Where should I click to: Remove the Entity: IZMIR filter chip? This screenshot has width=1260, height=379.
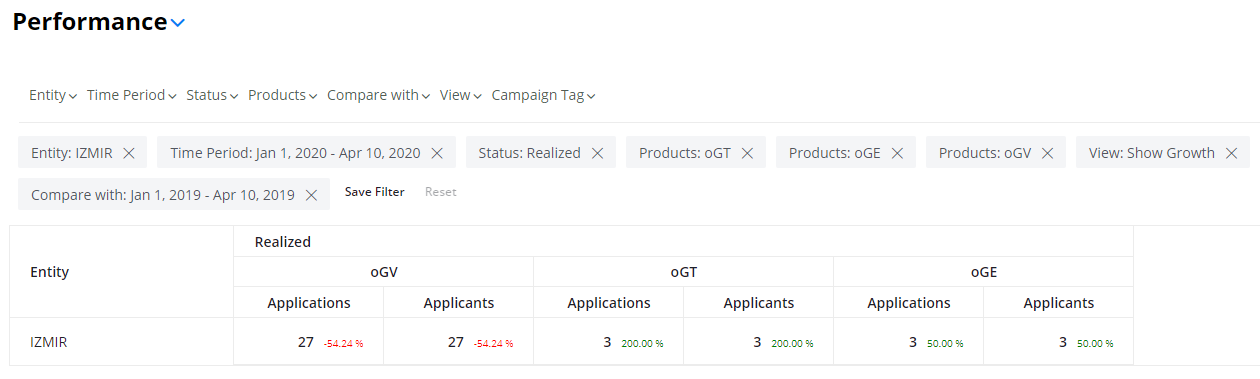coord(129,153)
